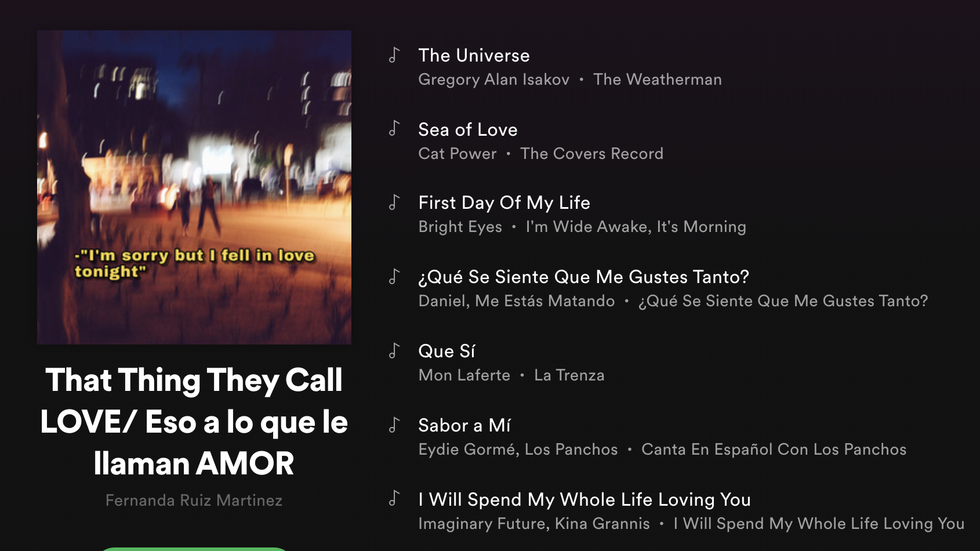The width and height of the screenshot is (980, 551).
Task: Open artist Gregory Alan Isakov
Action: coord(494,80)
